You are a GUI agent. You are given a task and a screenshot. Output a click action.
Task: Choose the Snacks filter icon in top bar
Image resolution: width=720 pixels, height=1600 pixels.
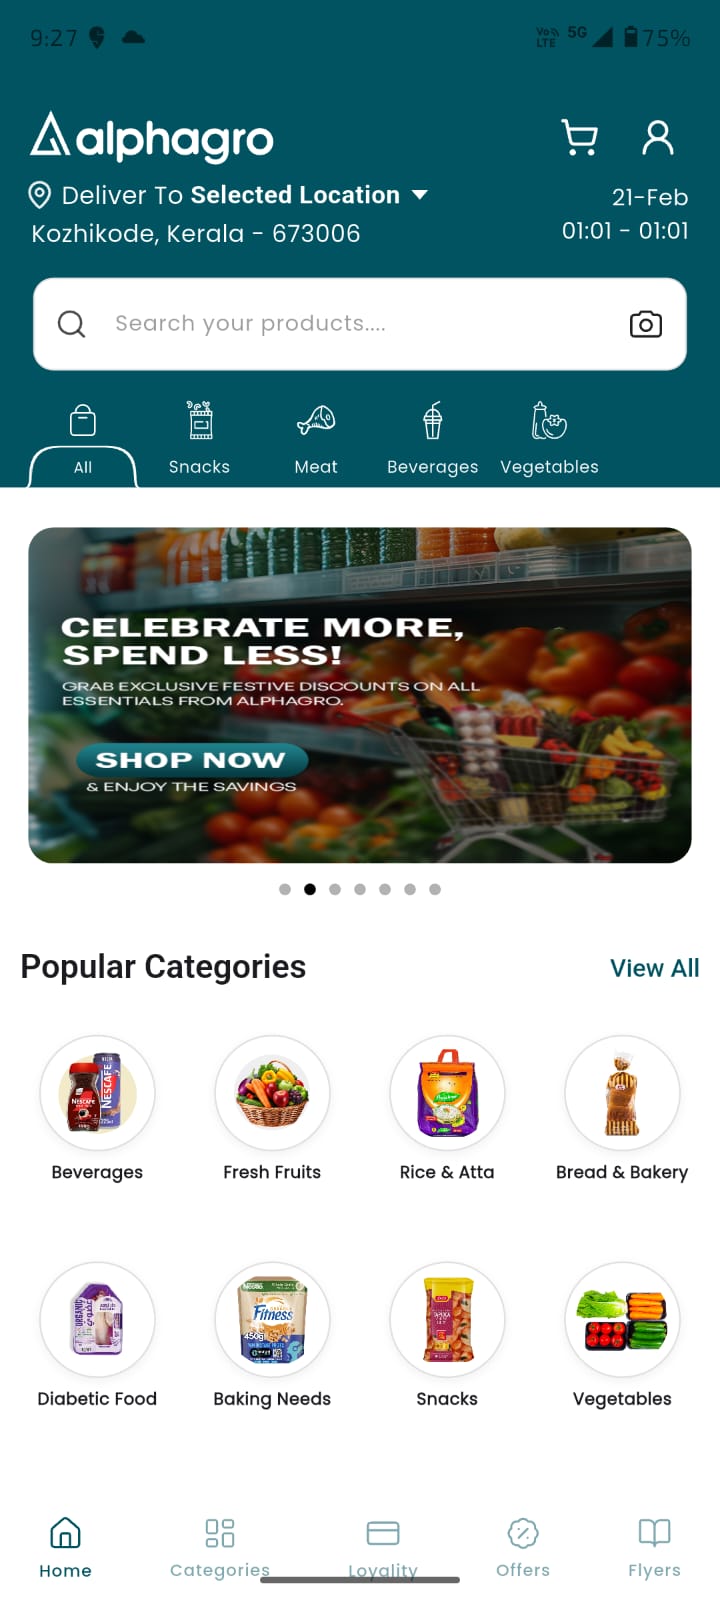click(x=200, y=421)
